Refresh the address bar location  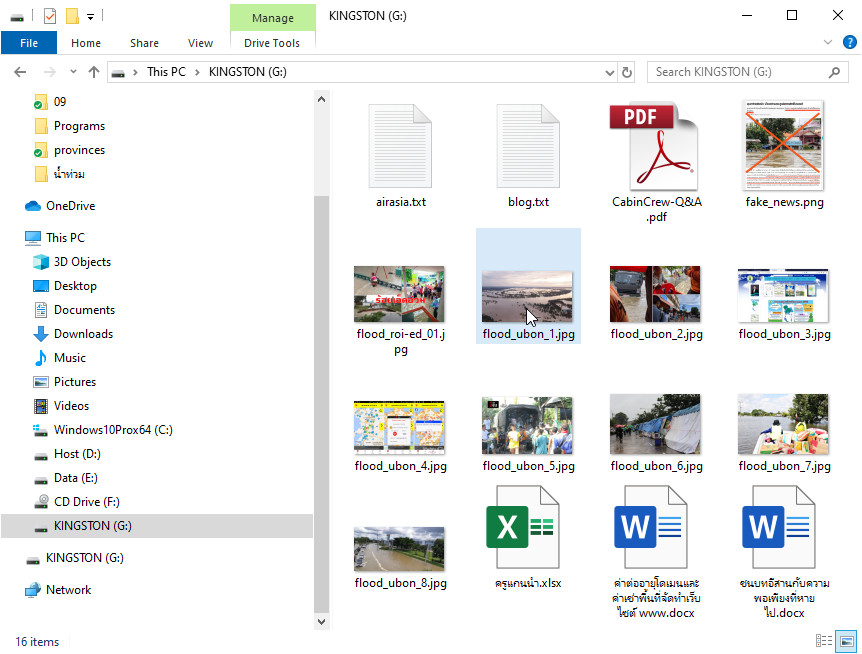tap(625, 71)
